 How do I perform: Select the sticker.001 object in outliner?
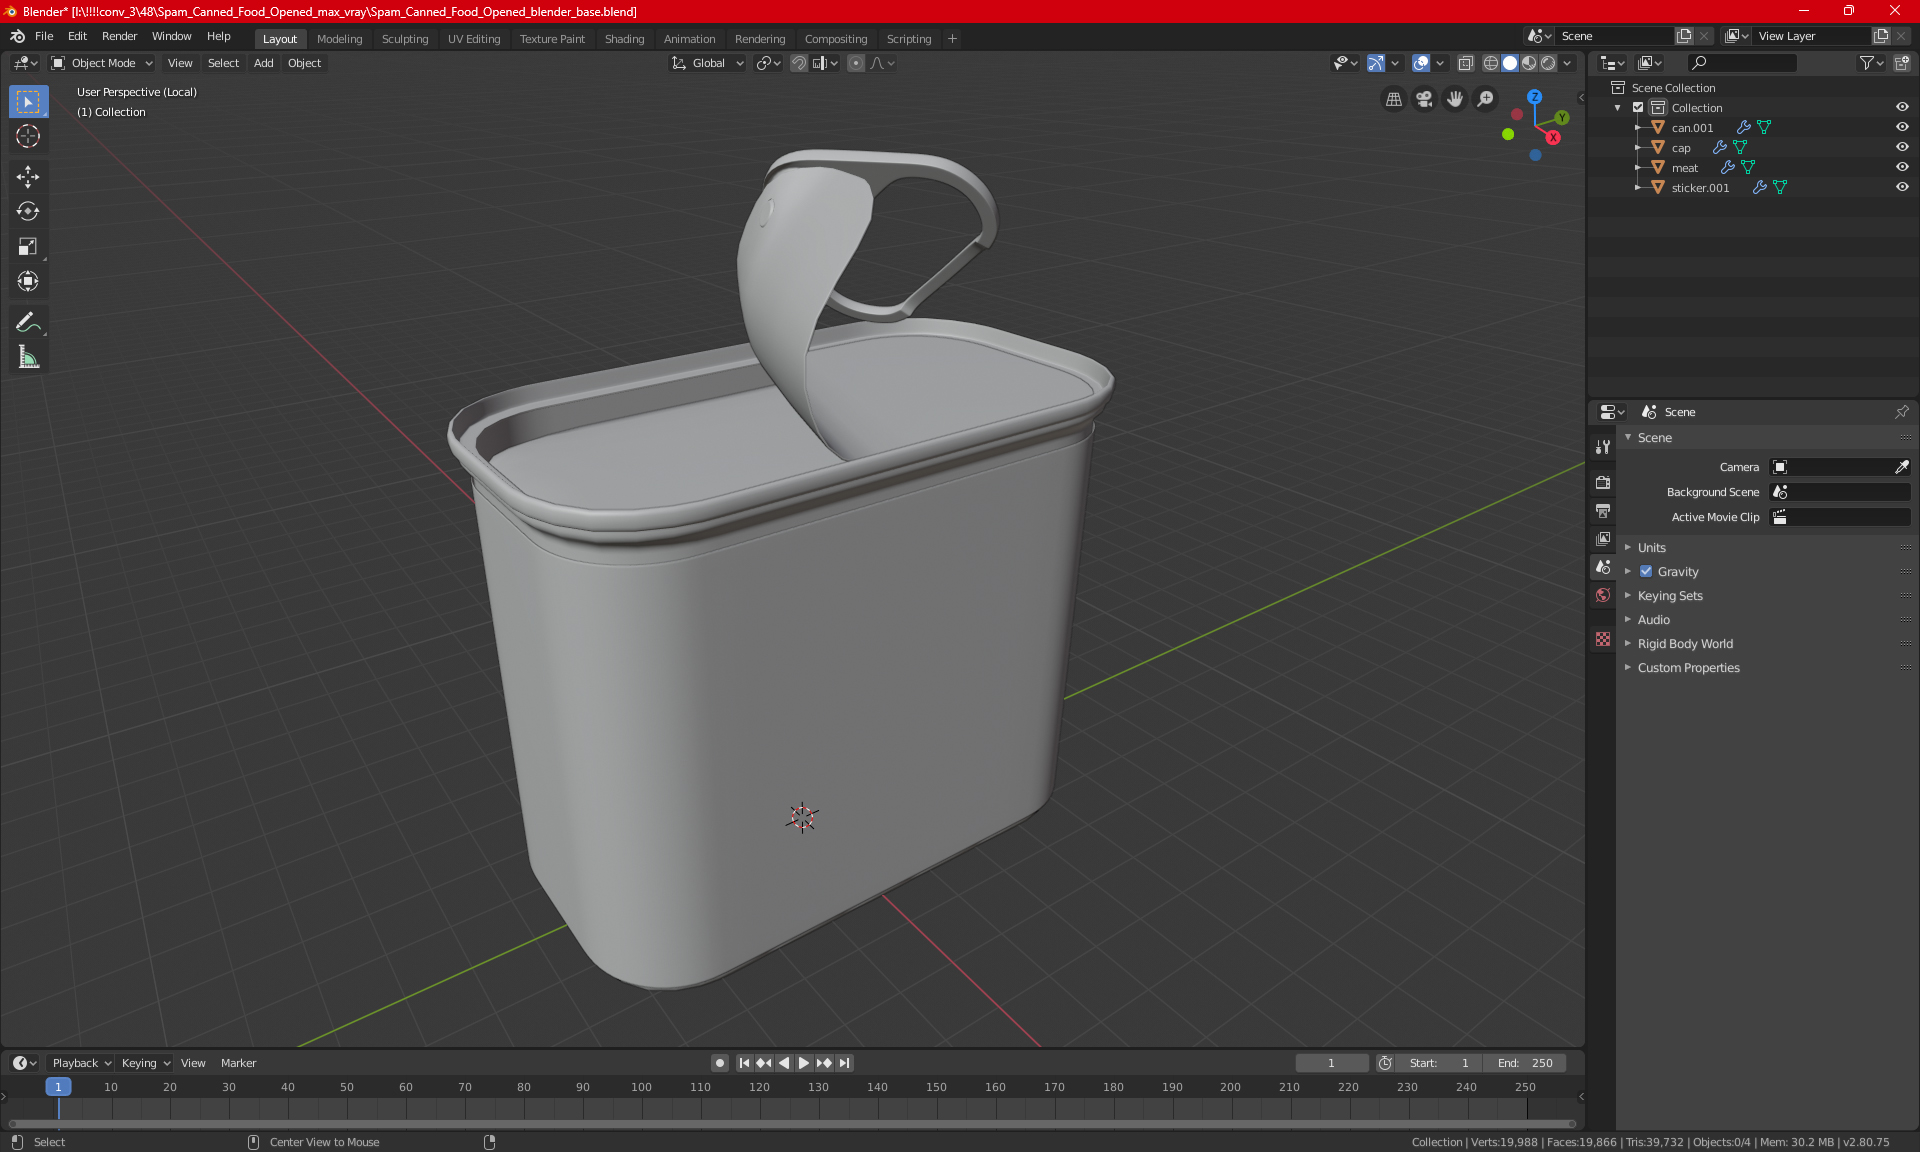[1700, 188]
